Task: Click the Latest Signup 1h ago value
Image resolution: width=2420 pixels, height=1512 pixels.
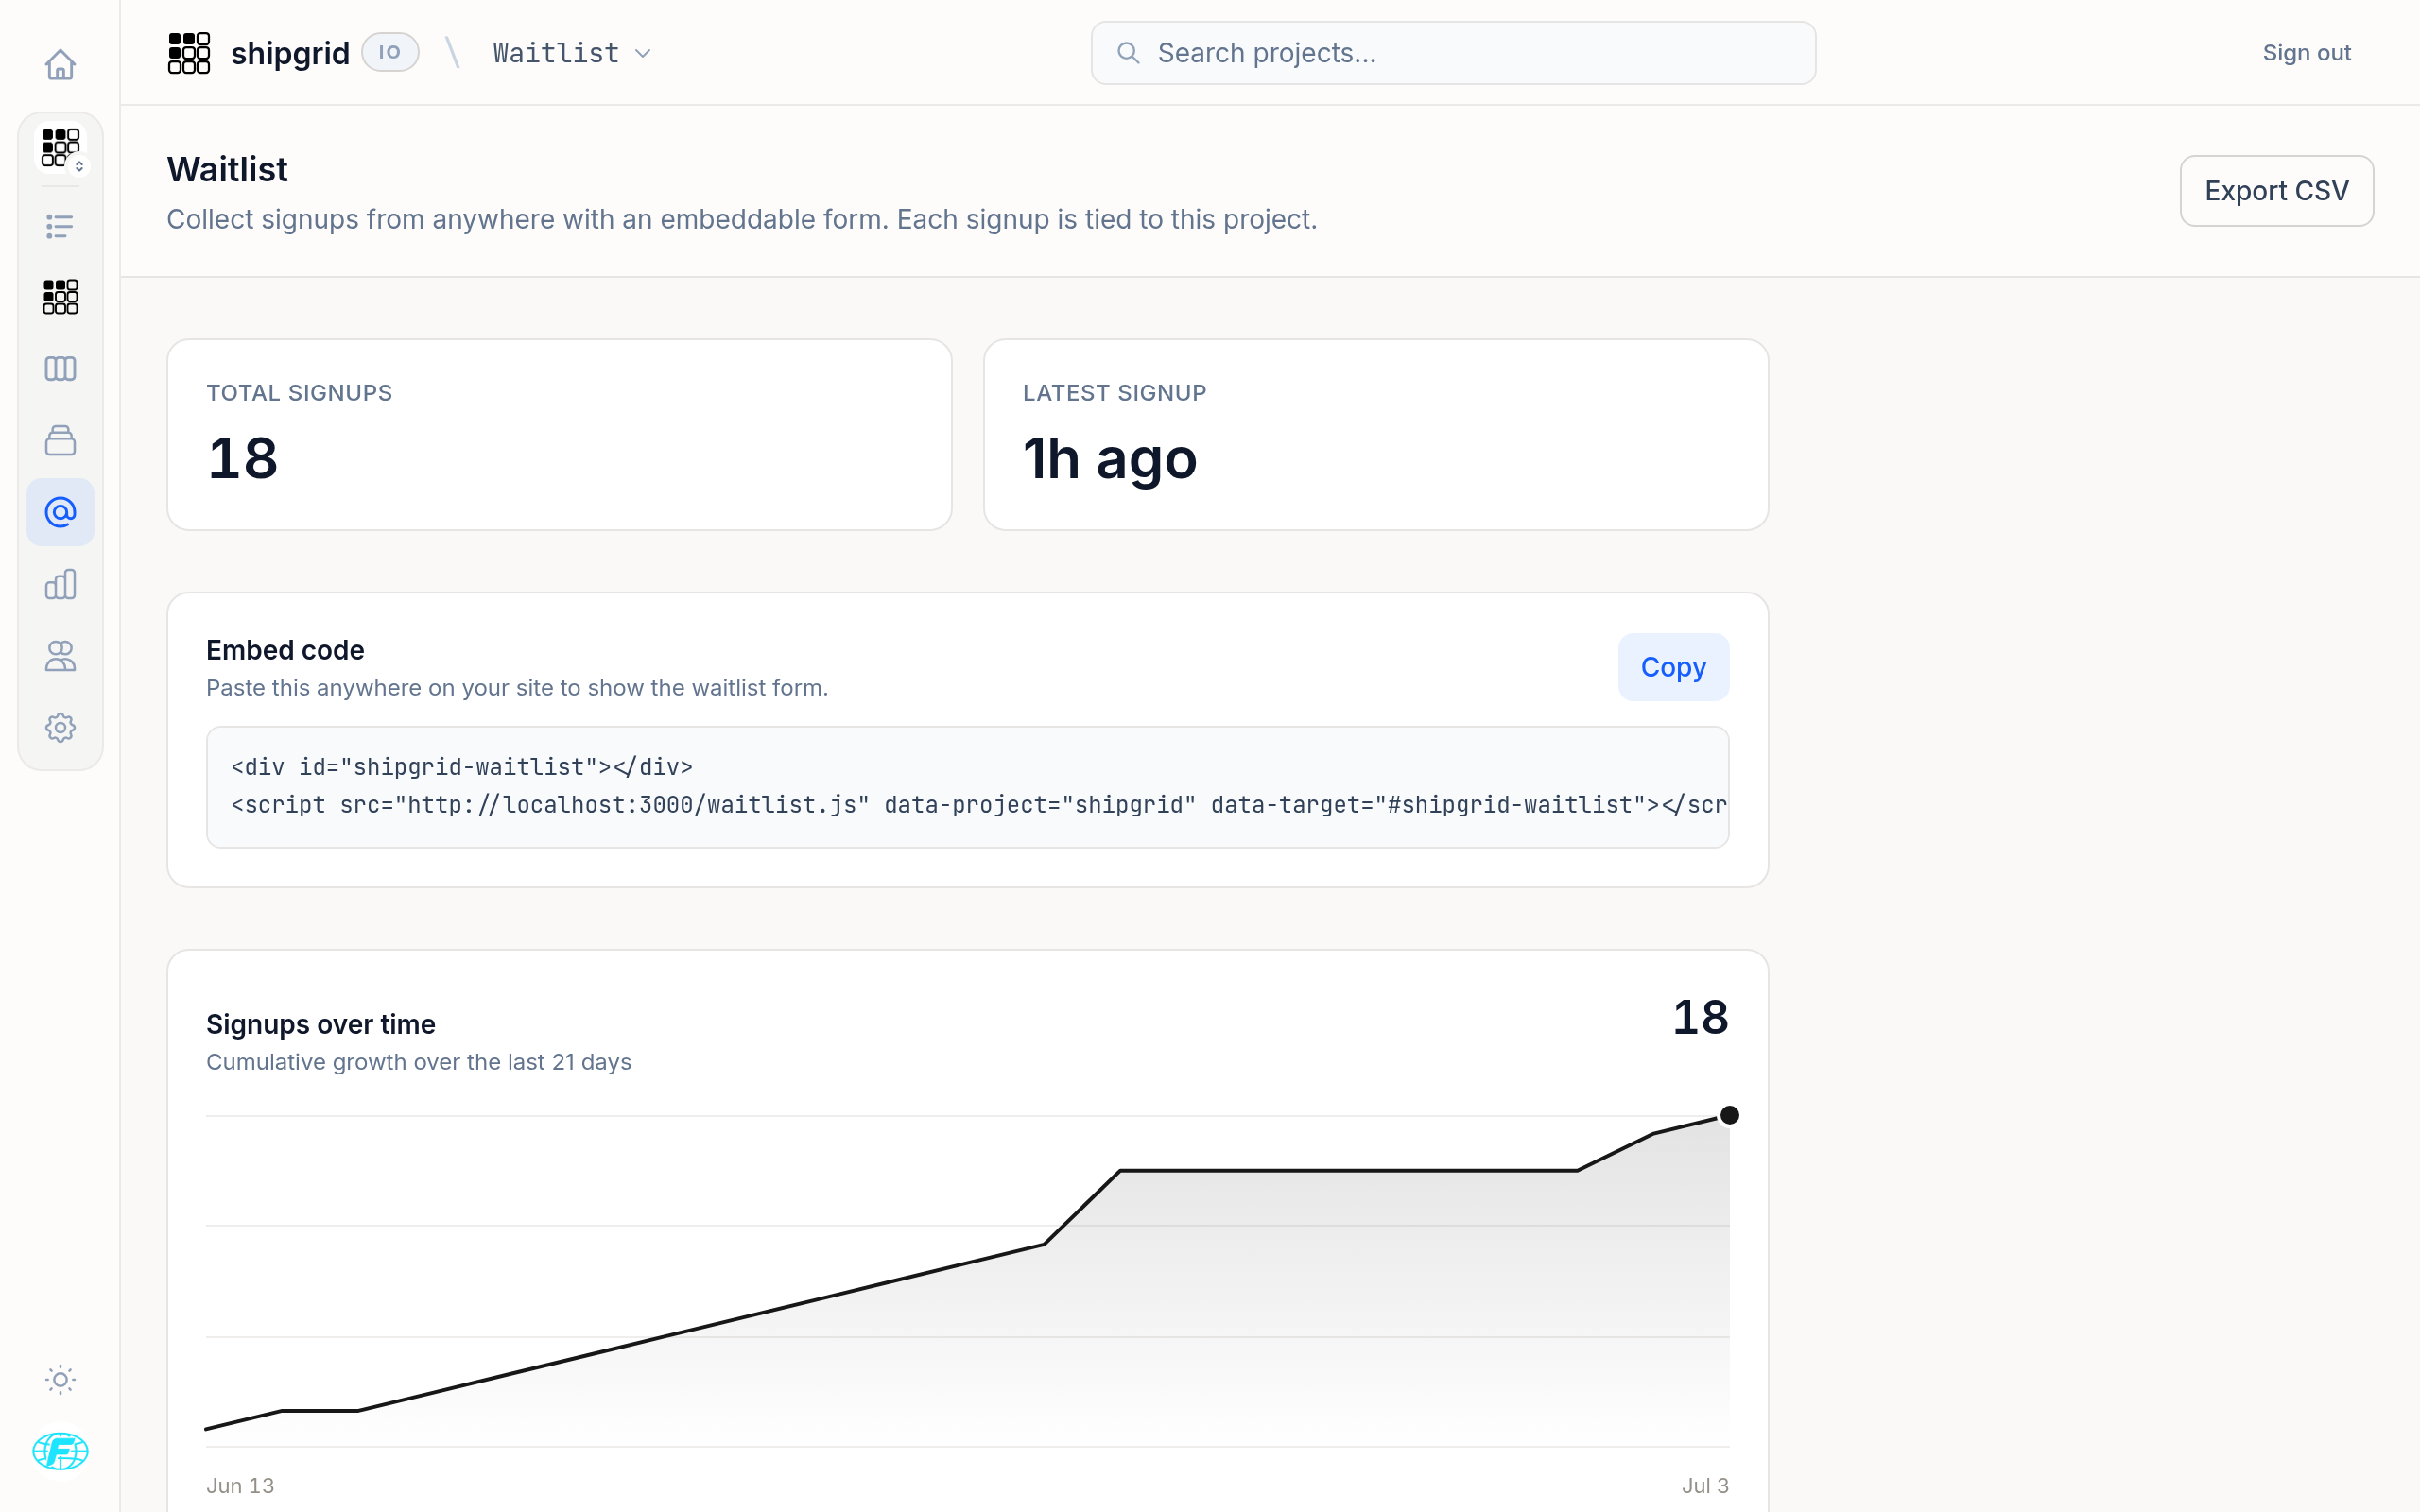Action: click(x=1109, y=459)
